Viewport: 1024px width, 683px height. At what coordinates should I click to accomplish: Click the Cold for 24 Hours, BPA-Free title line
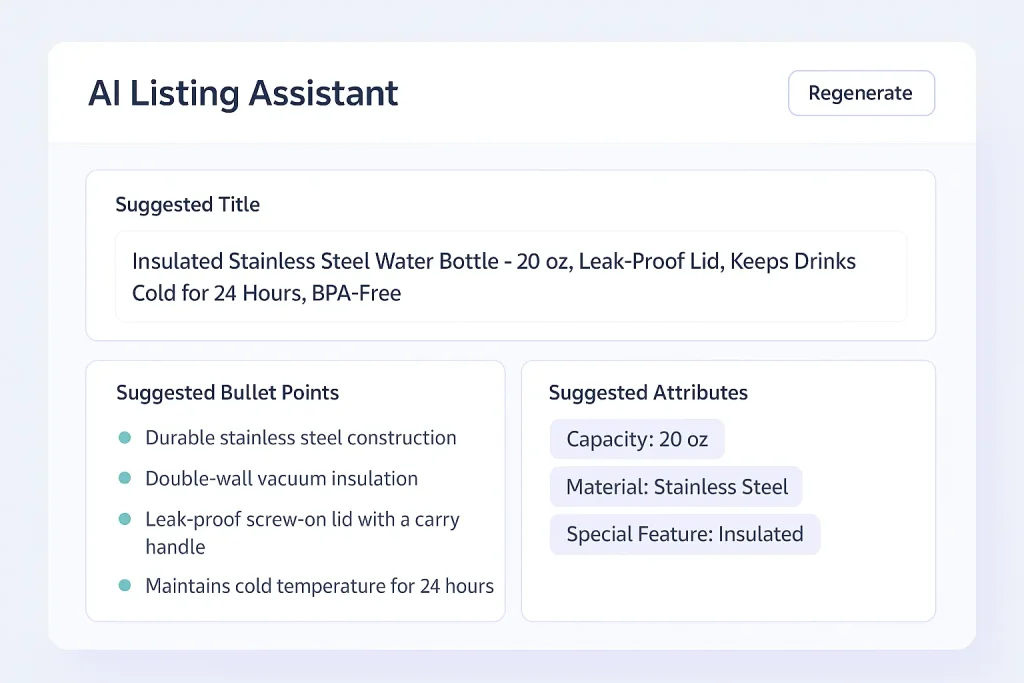click(x=266, y=294)
